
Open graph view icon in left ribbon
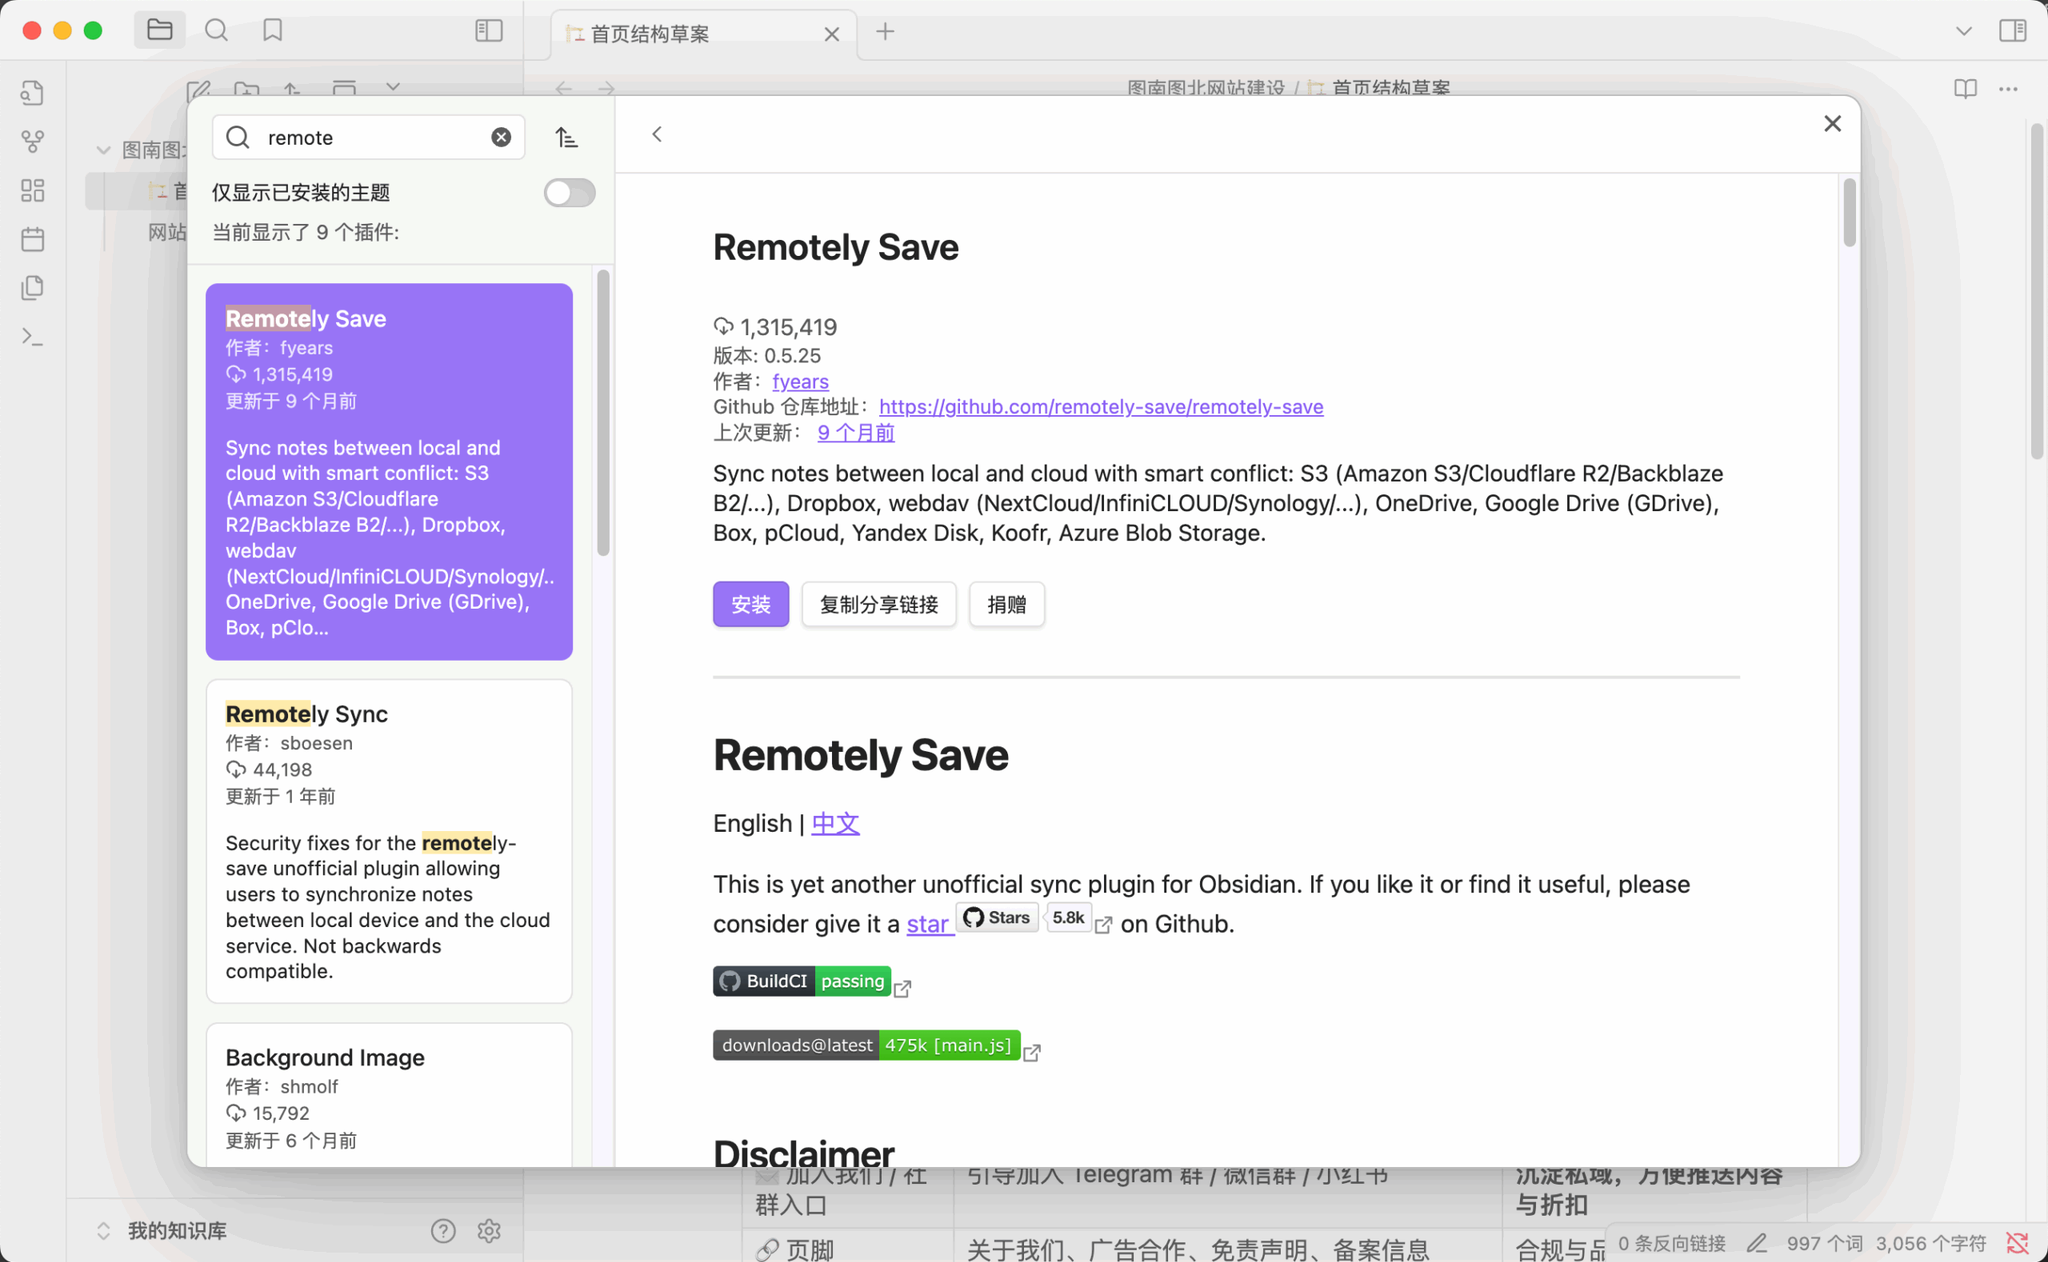[32, 141]
